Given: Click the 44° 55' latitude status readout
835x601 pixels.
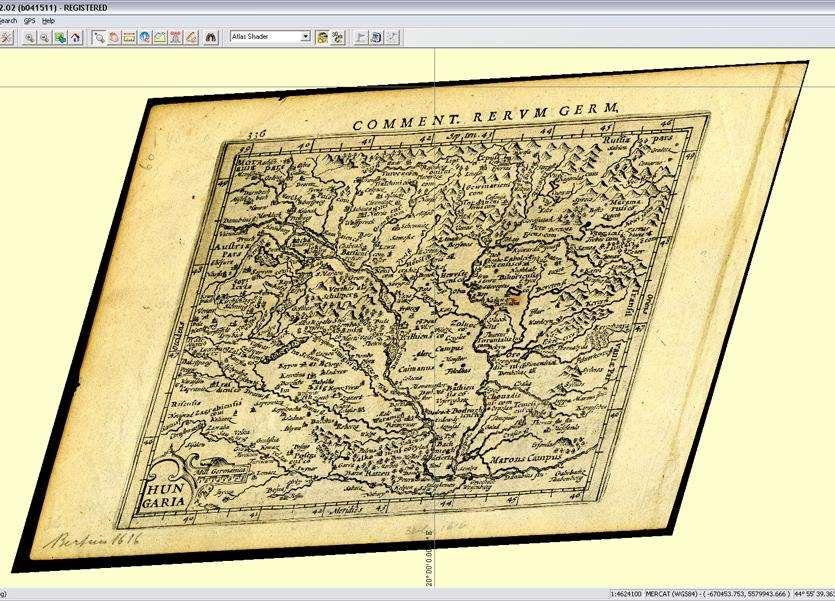Looking at the screenshot, I should [814, 594].
